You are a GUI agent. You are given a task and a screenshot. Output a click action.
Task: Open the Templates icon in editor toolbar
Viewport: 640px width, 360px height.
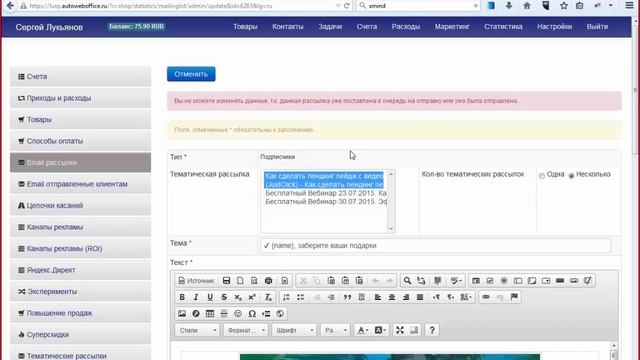(x=285, y=281)
